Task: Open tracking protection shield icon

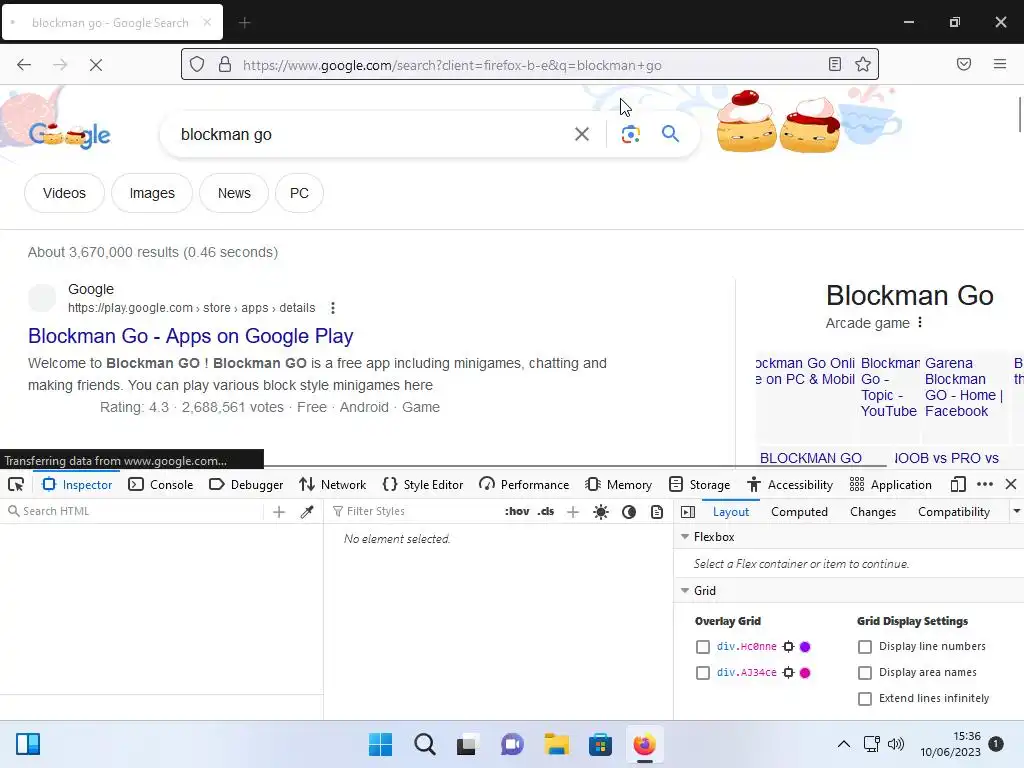Action: pos(197,65)
